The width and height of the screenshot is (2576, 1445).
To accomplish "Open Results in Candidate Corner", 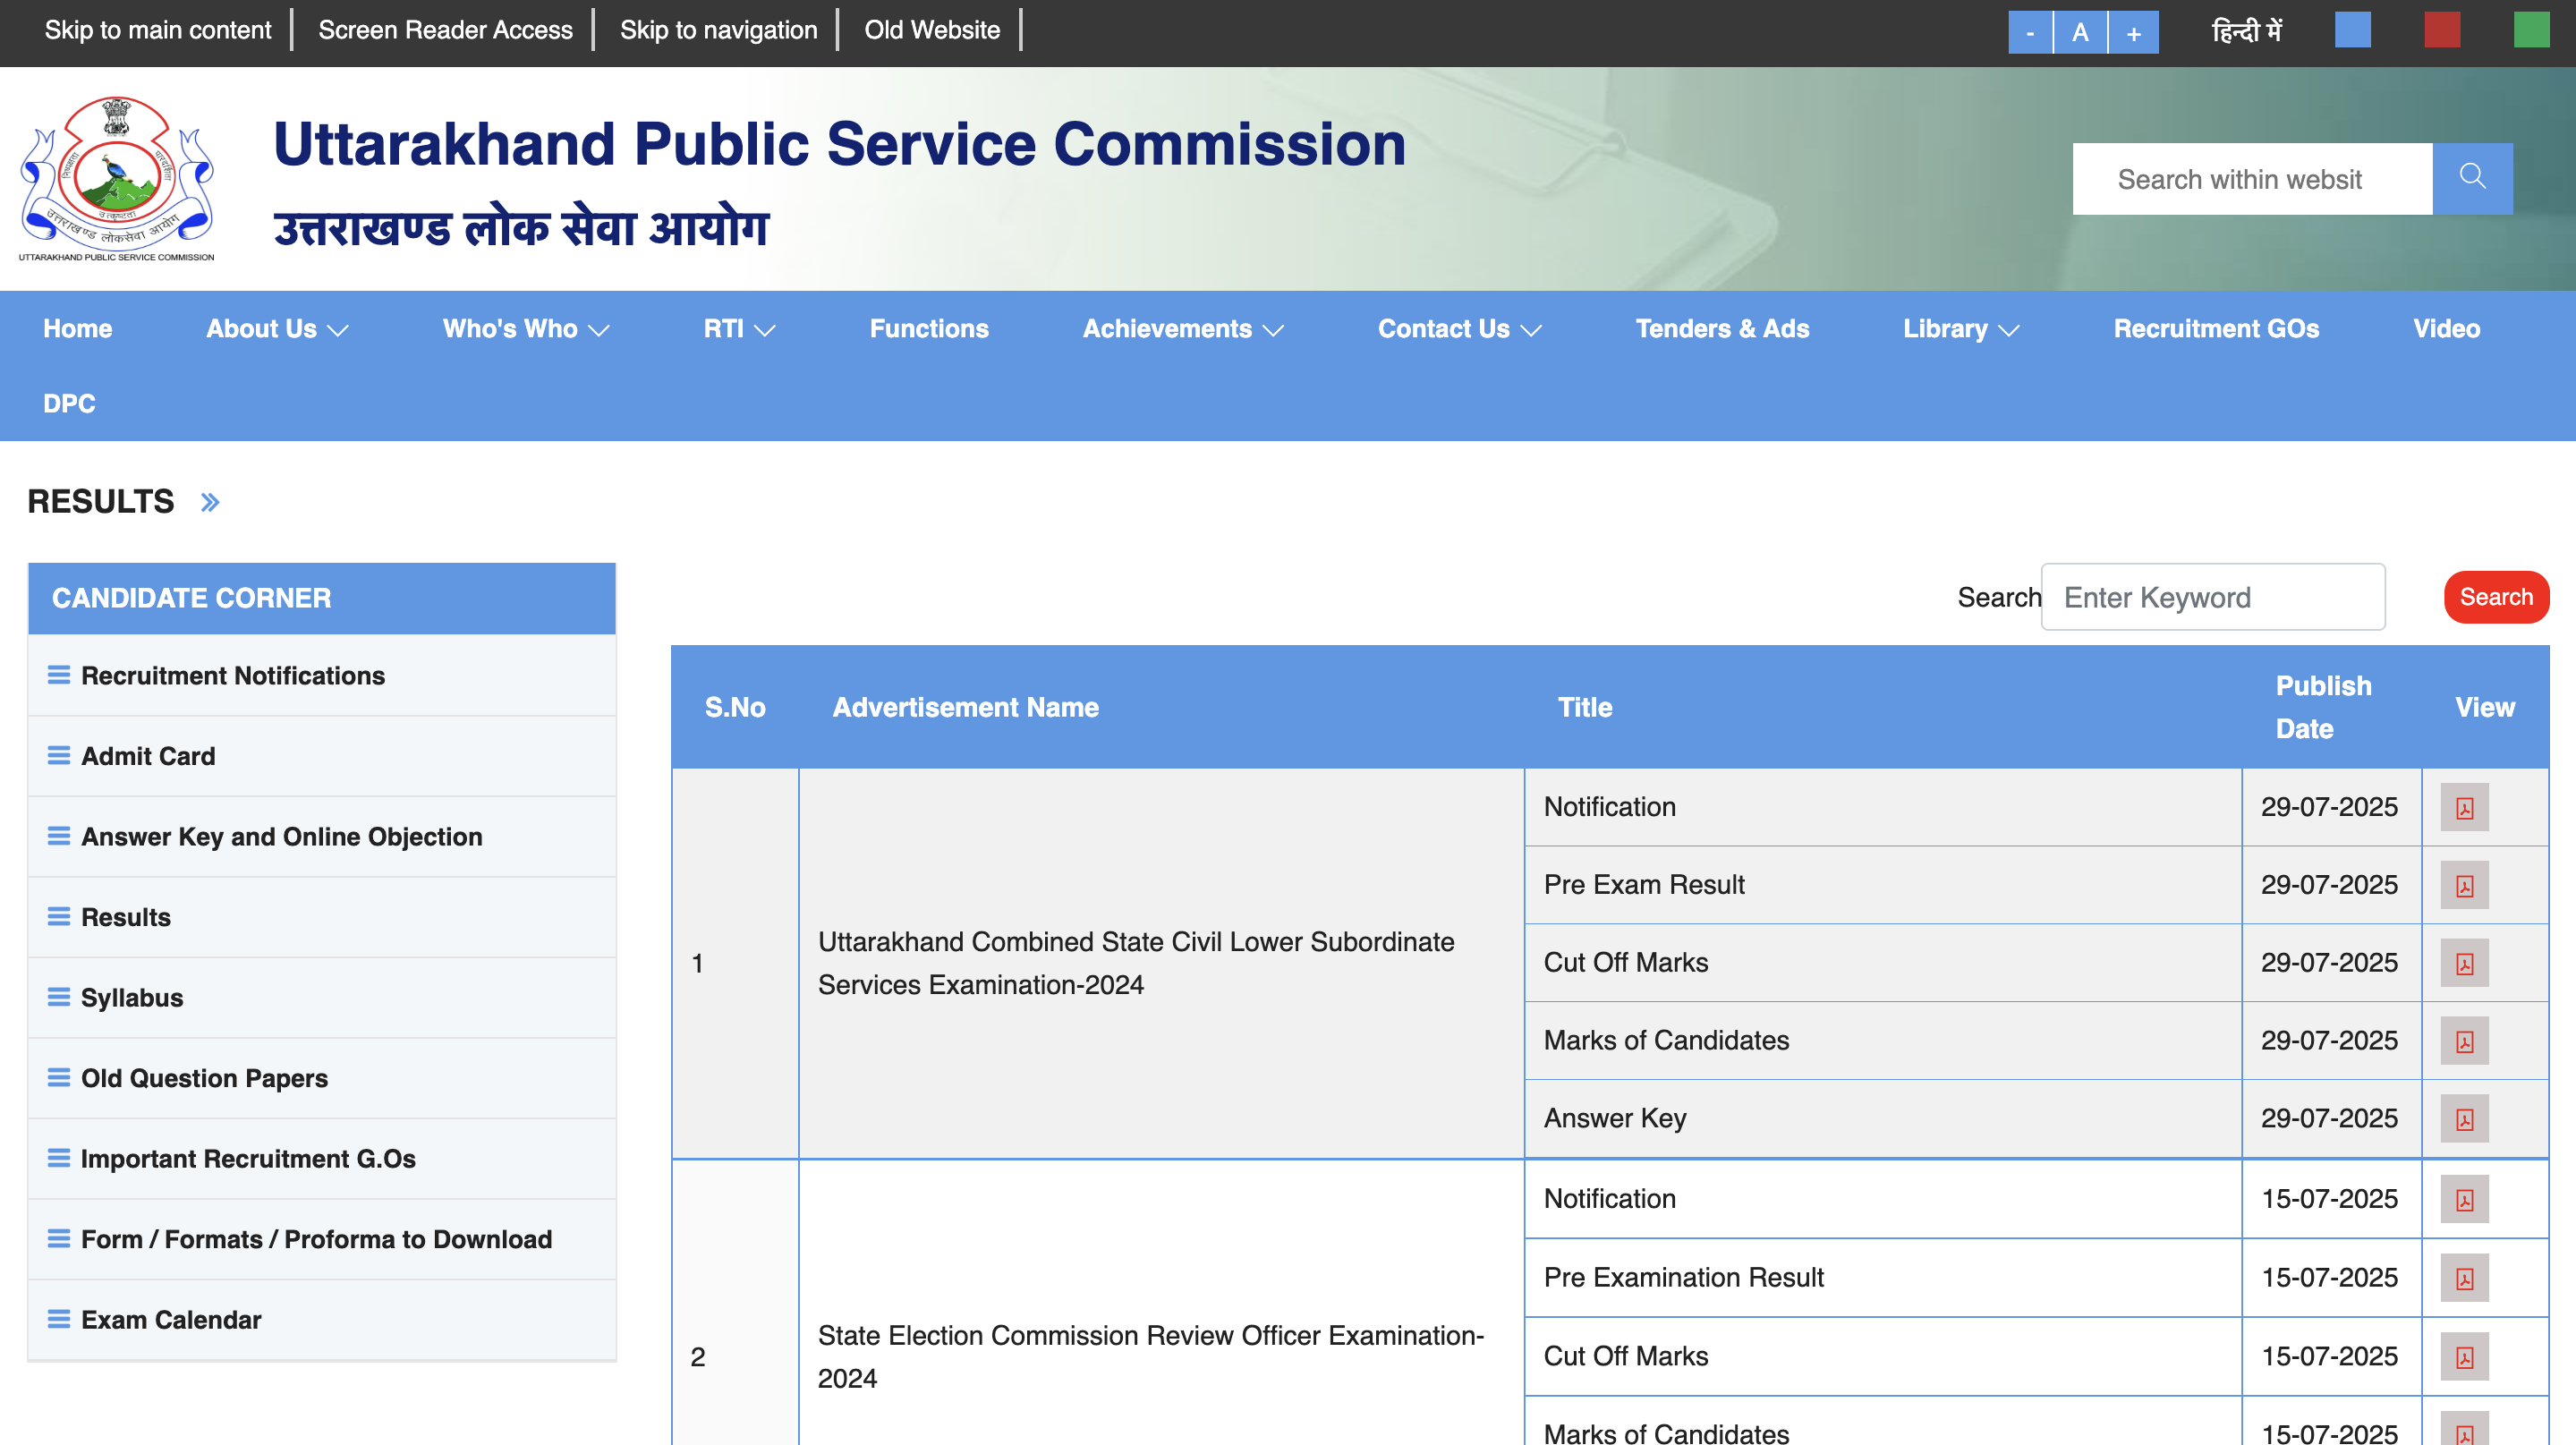I will tap(126, 917).
